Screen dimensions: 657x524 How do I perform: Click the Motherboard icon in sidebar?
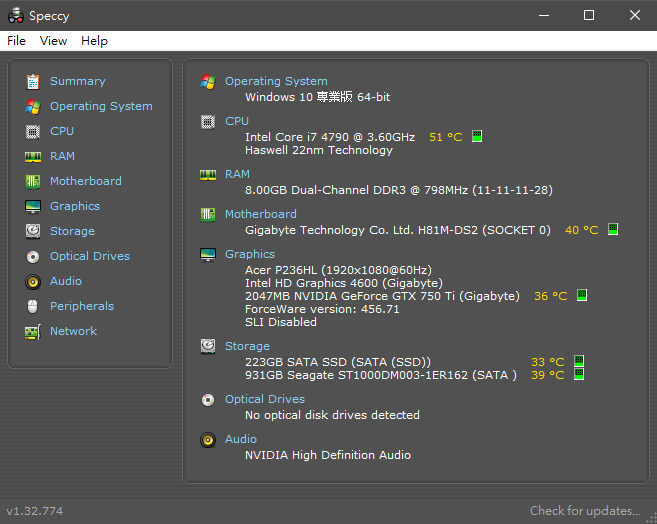pyautogui.click(x=33, y=181)
